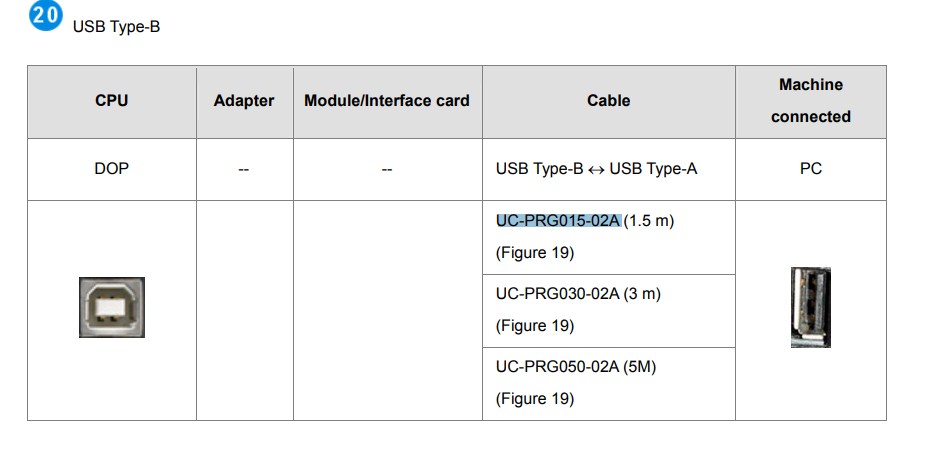Open Figure 19 reference under UC-PRG030-02A
Screen dimensions: 925x457
tap(535, 326)
